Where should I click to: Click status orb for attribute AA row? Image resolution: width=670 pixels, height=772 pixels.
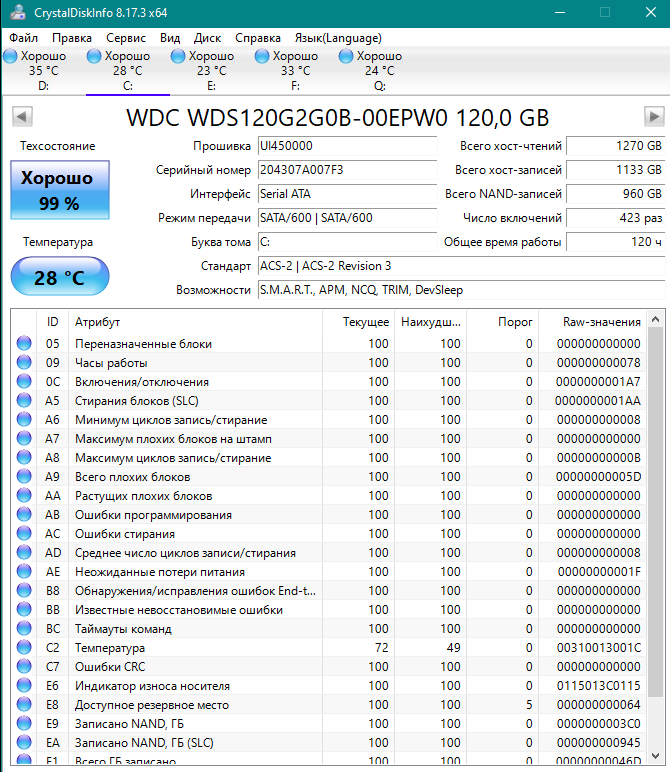[x=24, y=495]
